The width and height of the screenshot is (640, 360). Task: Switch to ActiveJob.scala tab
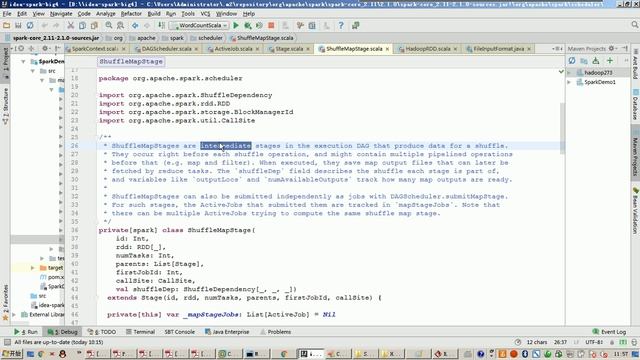[233, 49]
